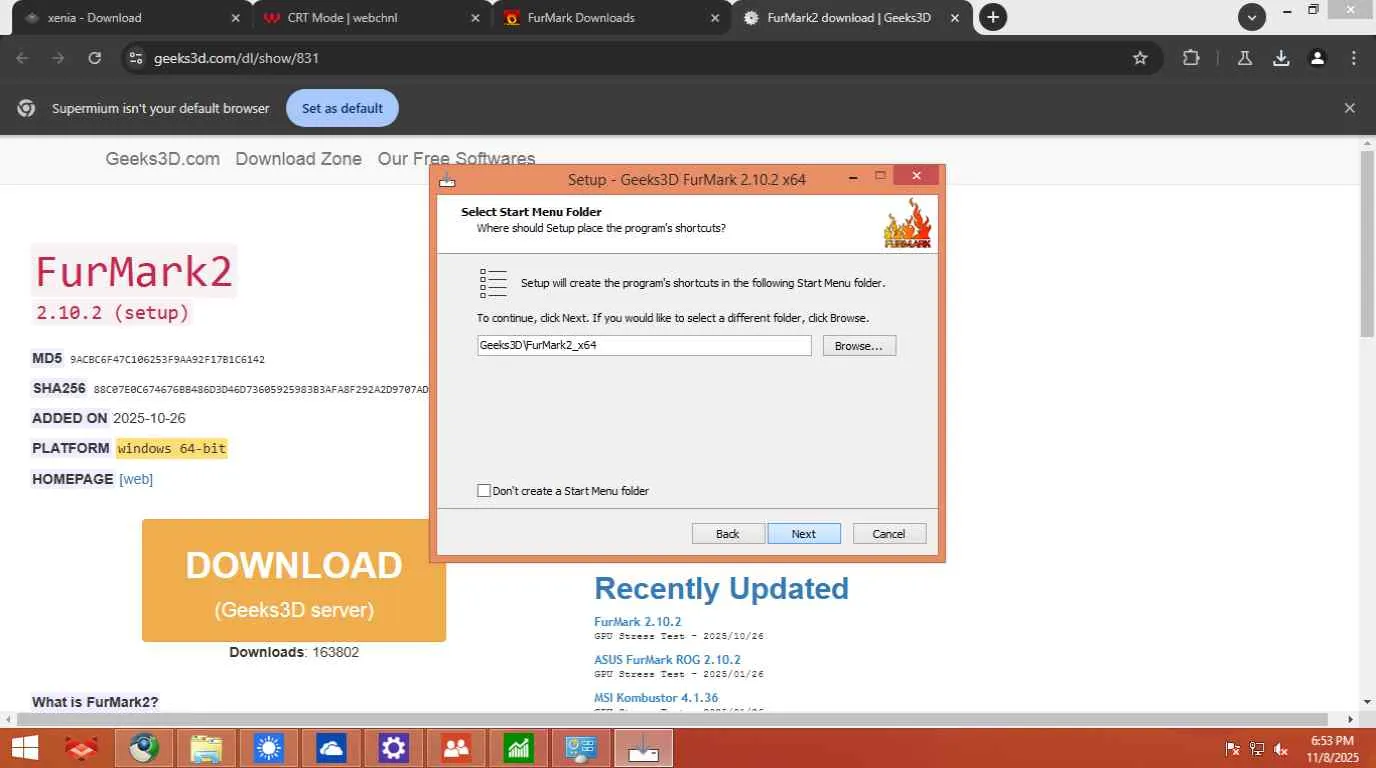Select the FurMark2 download | Geeks3D tab
This screenshot has width=1376, height=768.
point(849,18)
